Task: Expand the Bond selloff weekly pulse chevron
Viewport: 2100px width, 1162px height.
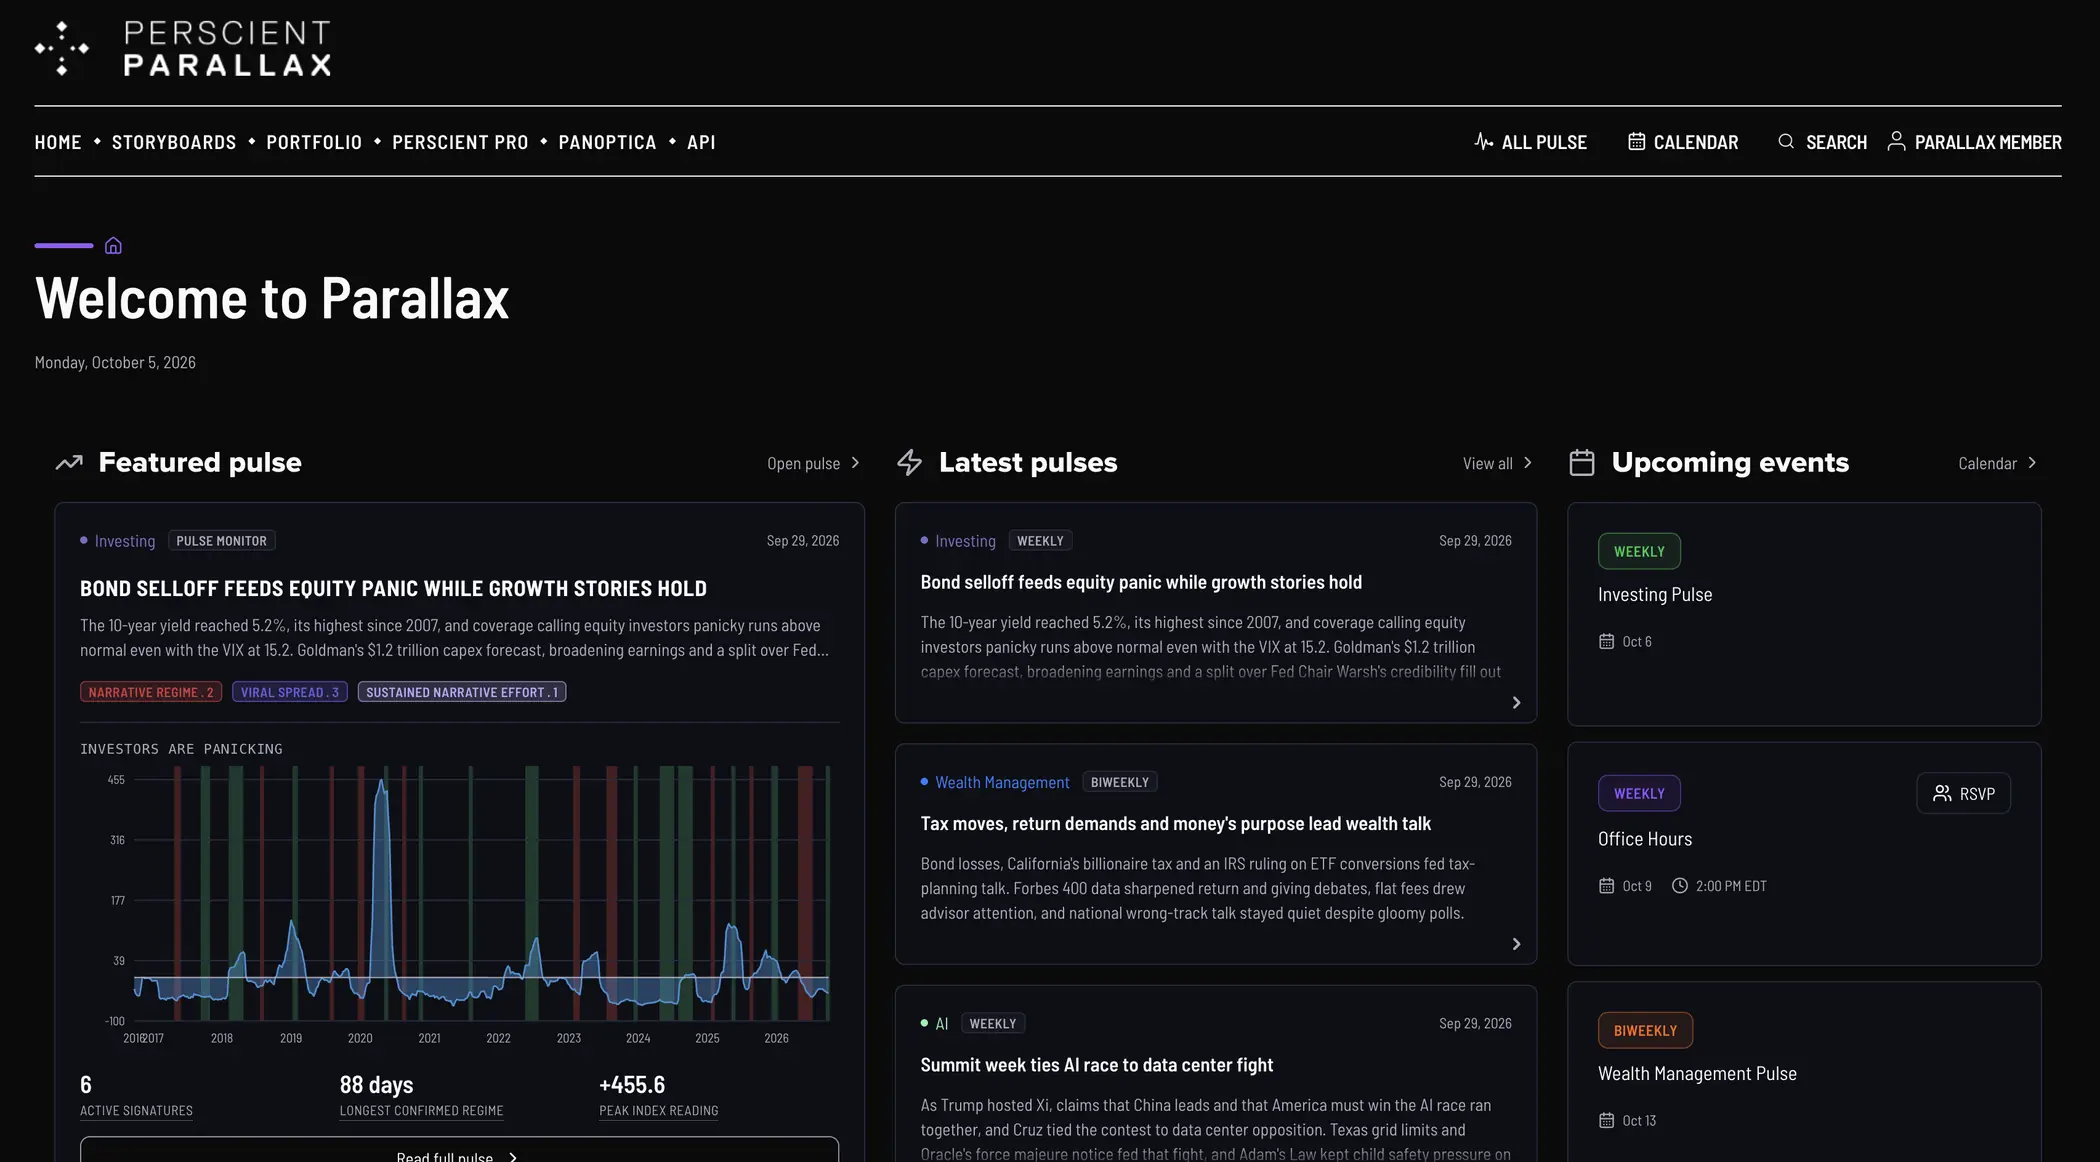Action: click(x=1516, y=703)
